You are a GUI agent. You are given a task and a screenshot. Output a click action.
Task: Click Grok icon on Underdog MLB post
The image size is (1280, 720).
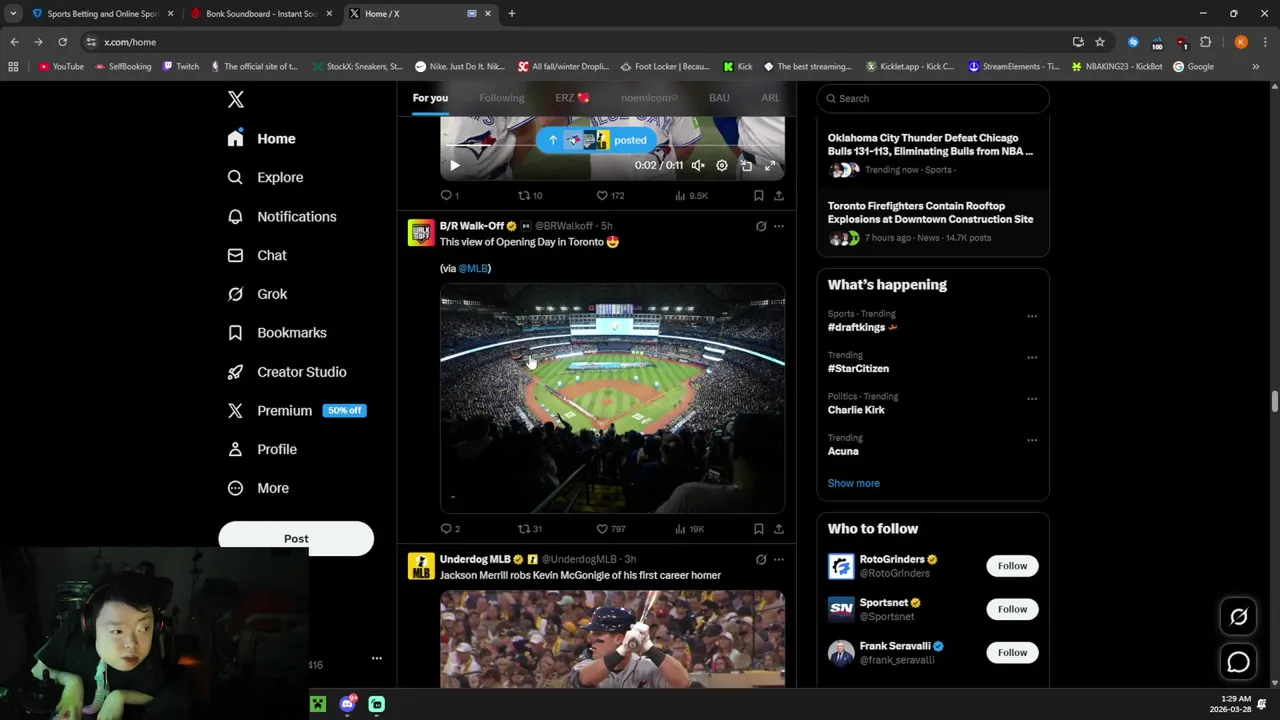point(761,559)
